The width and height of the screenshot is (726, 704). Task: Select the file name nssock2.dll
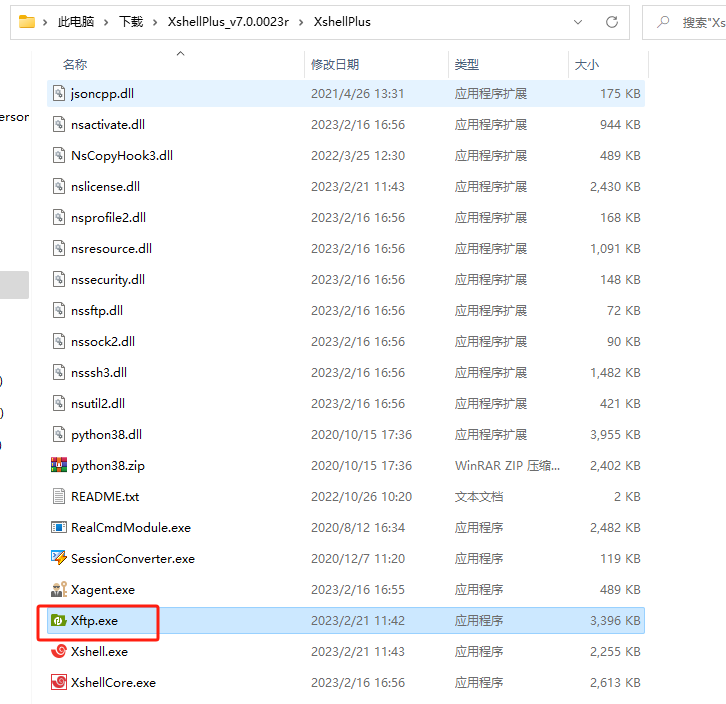[x=103, y=342]
